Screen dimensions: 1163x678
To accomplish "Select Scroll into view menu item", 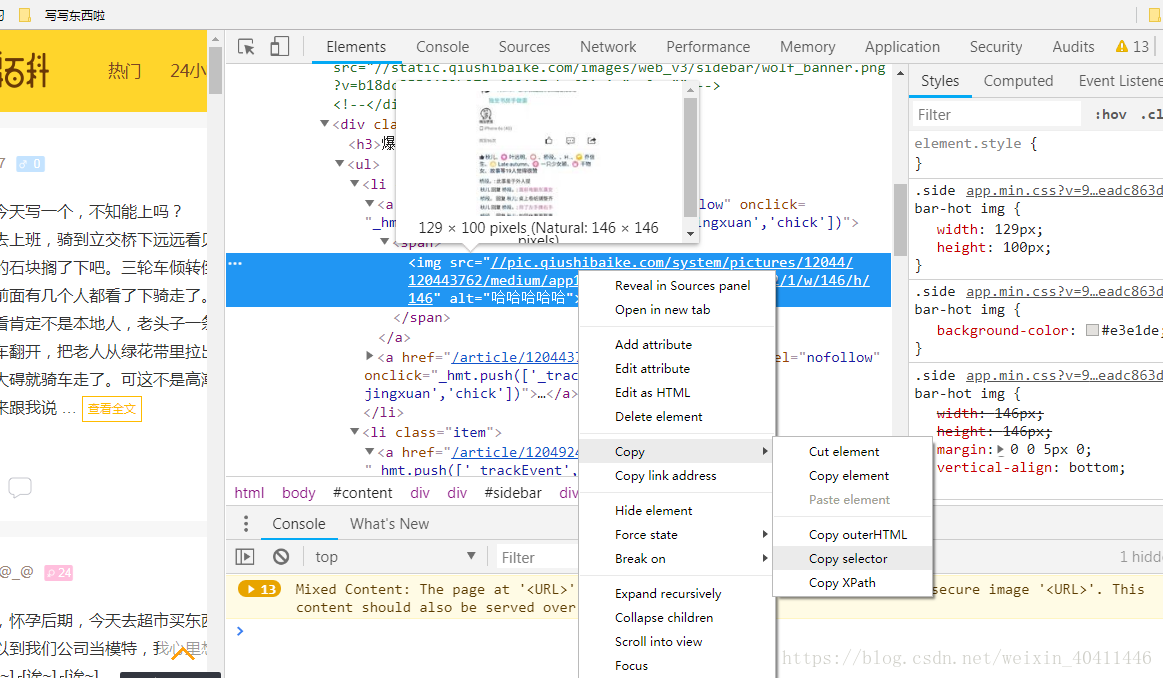I will point(676,642).
